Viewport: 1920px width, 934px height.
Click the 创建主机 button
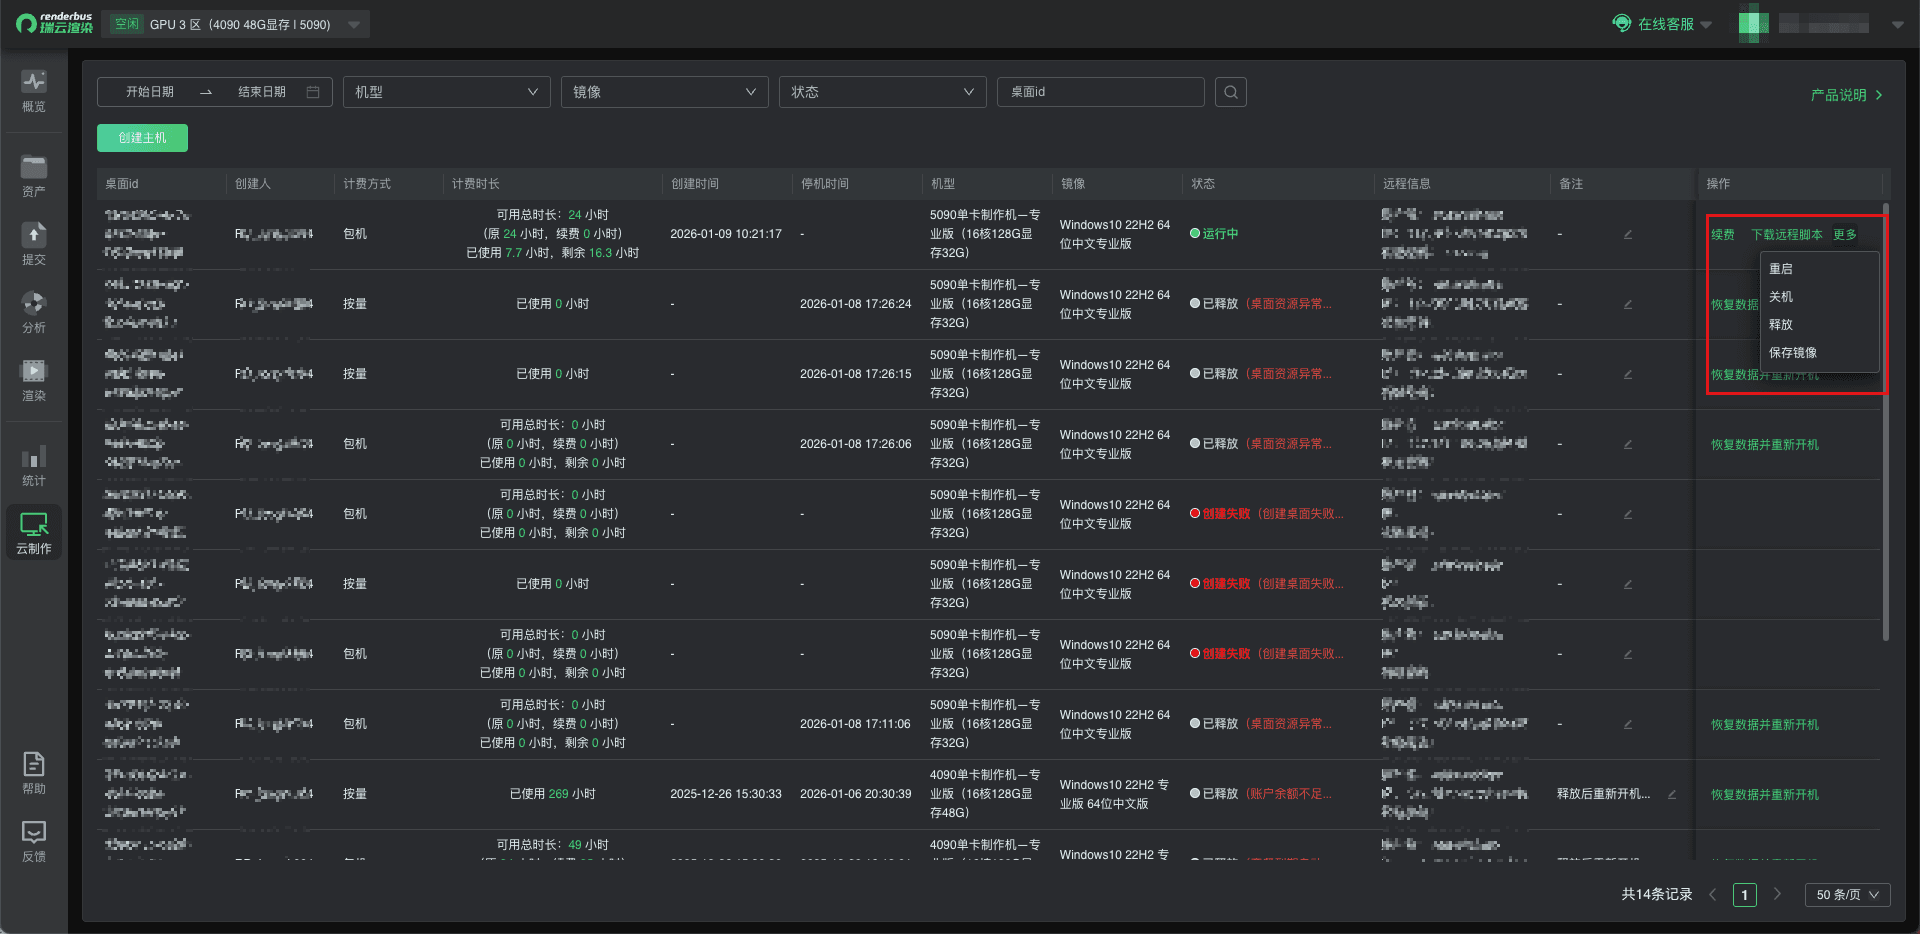pos(142,138)
